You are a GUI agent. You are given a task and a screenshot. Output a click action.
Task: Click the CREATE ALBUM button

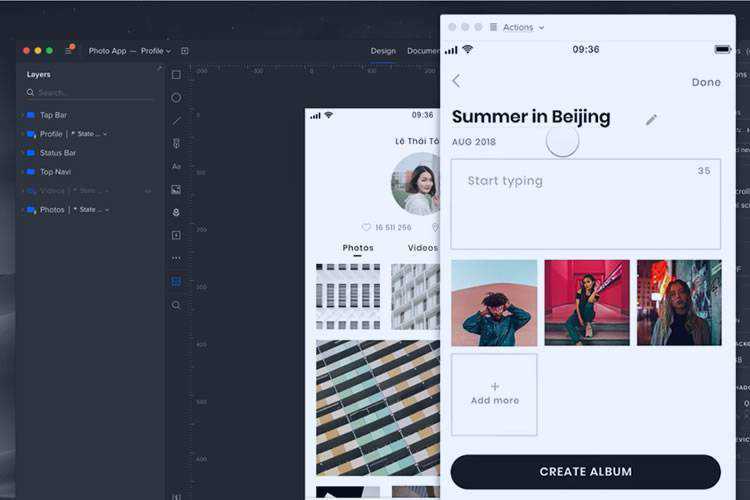tap(585, 472)
